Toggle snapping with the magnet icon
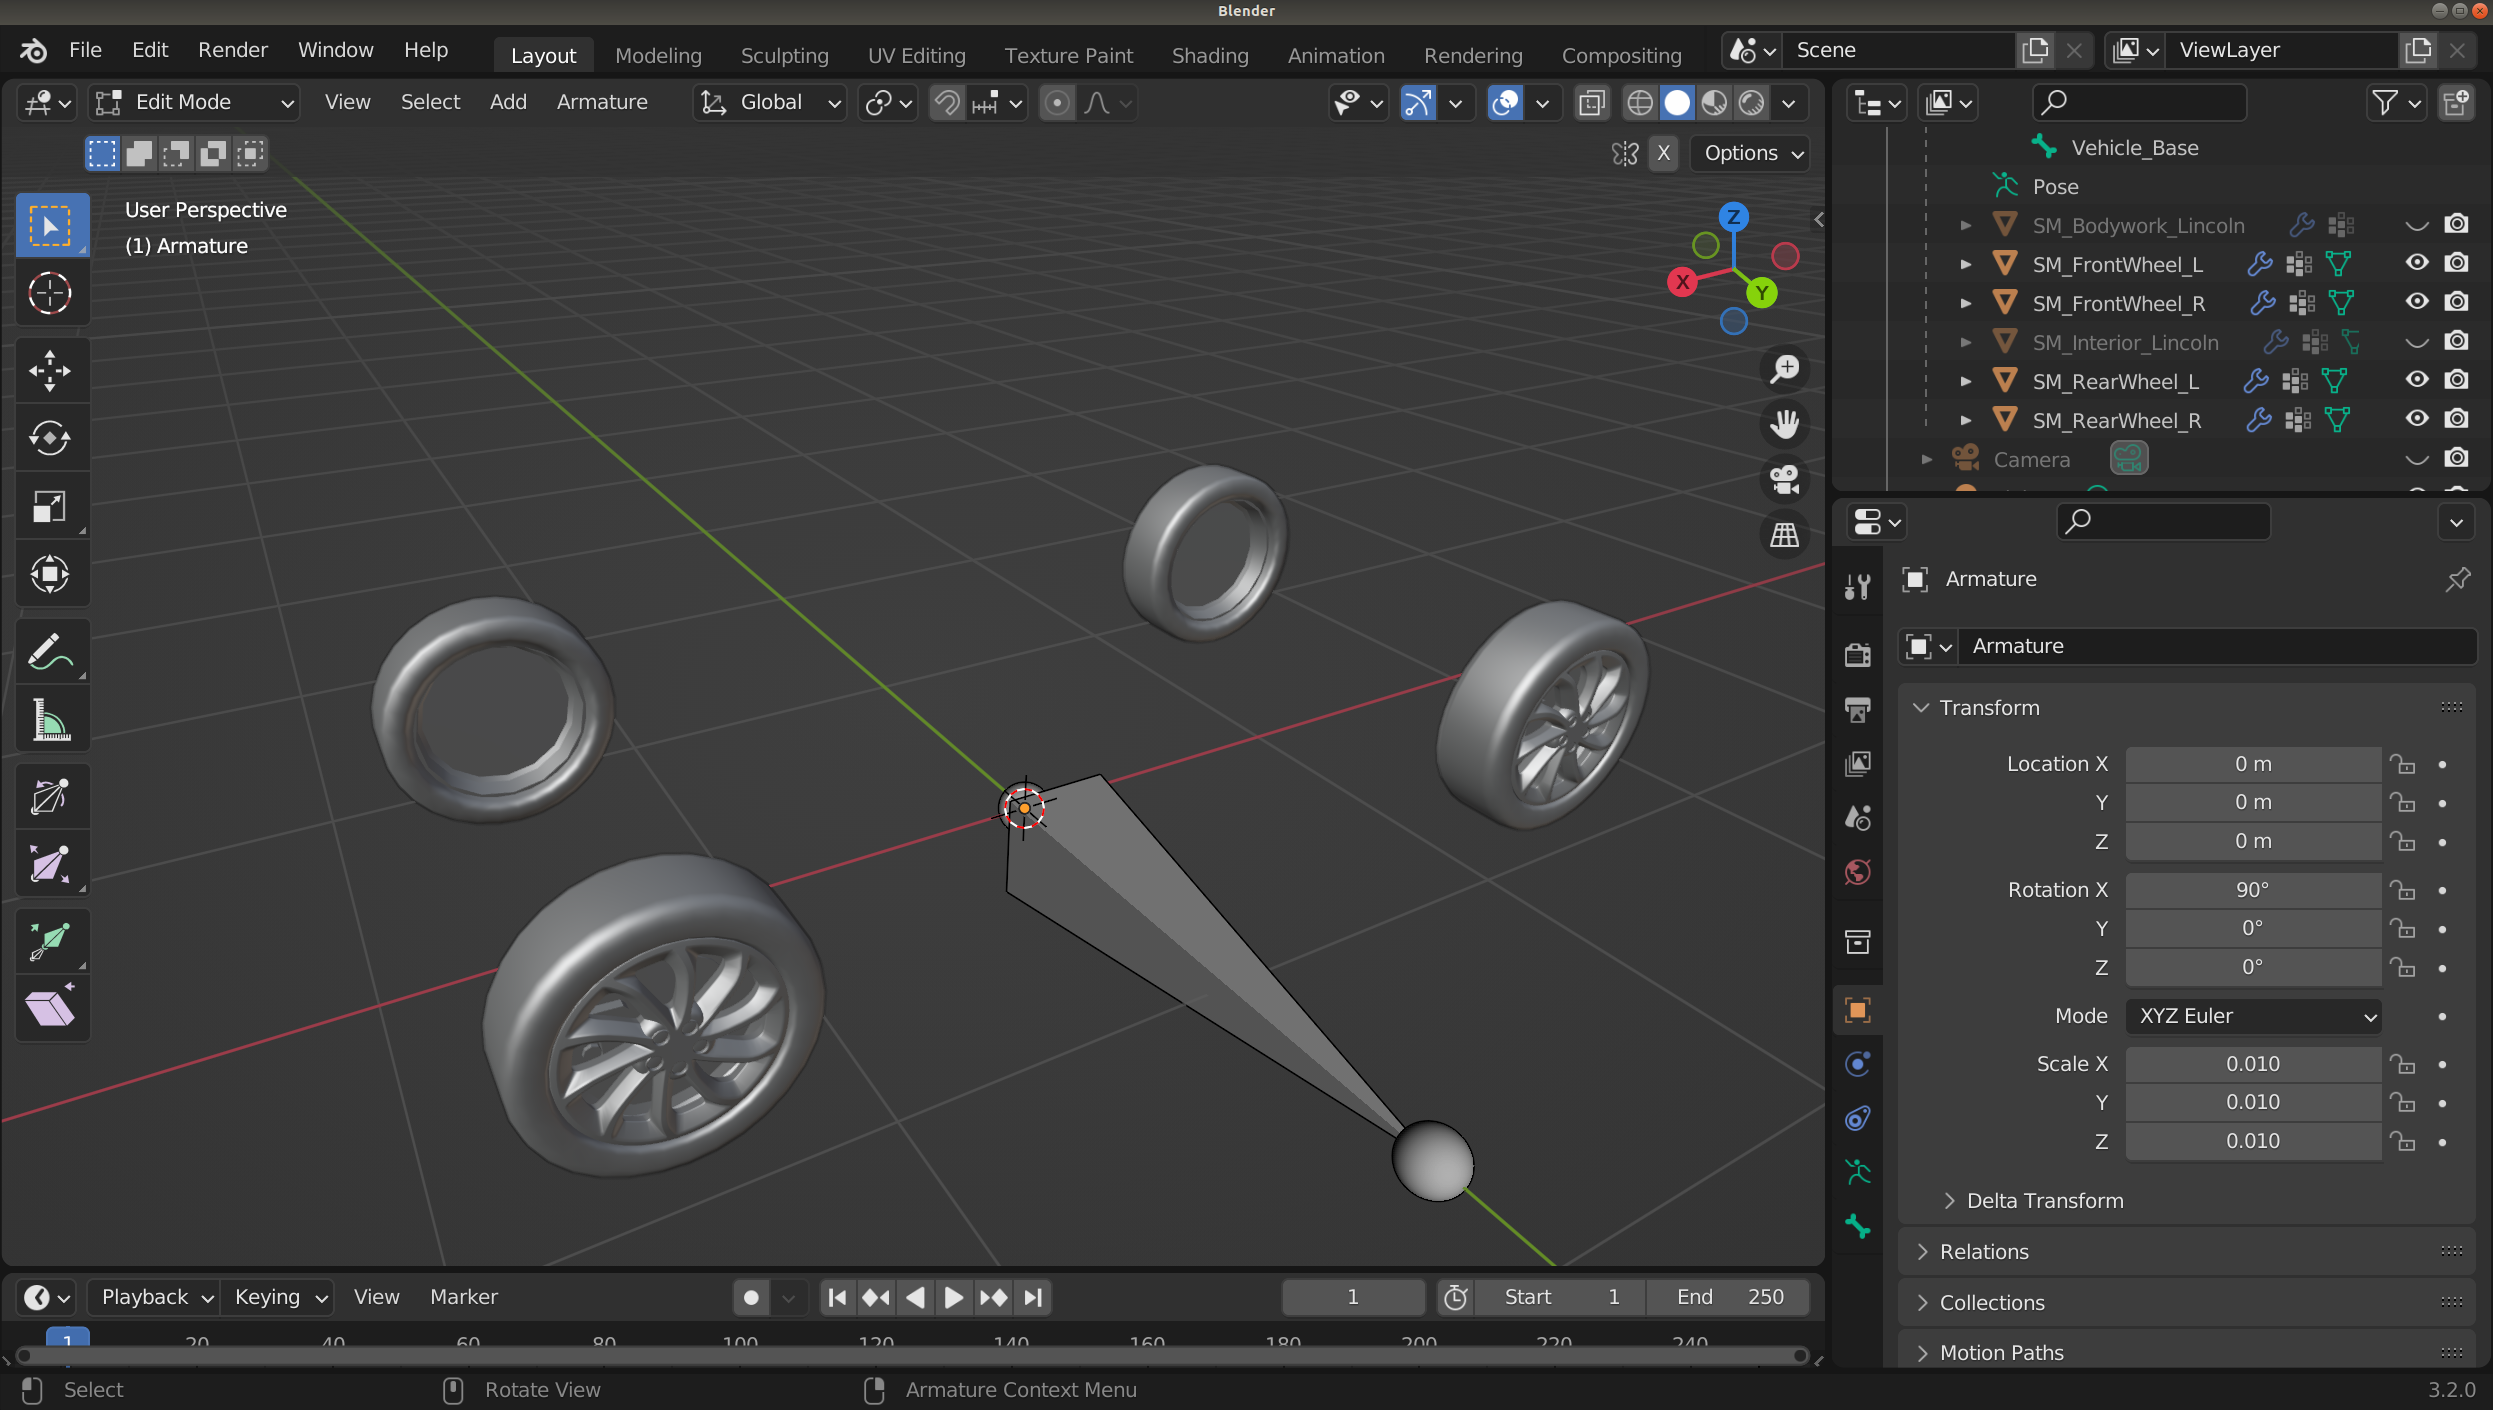Screen dimensions: 2493x1410 pos(945,102)
